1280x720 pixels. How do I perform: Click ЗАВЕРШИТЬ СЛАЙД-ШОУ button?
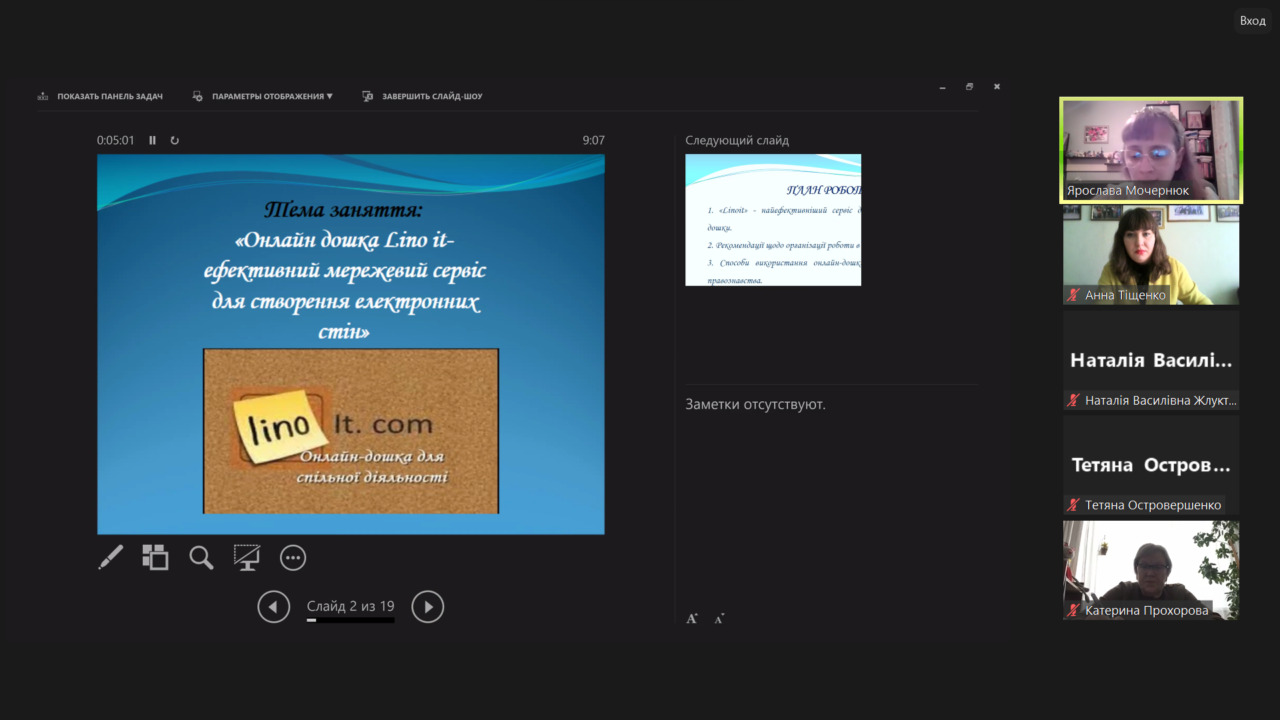[432, 97]
